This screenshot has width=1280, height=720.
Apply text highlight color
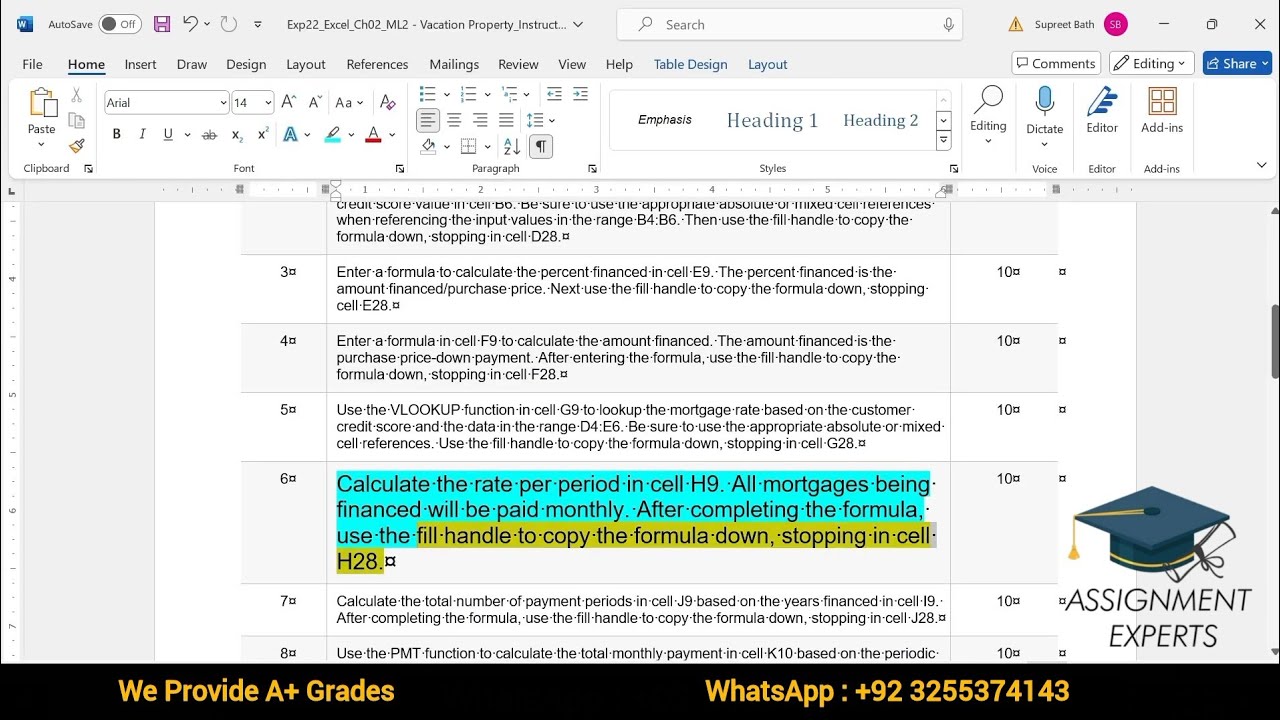(x=332, y=134)
